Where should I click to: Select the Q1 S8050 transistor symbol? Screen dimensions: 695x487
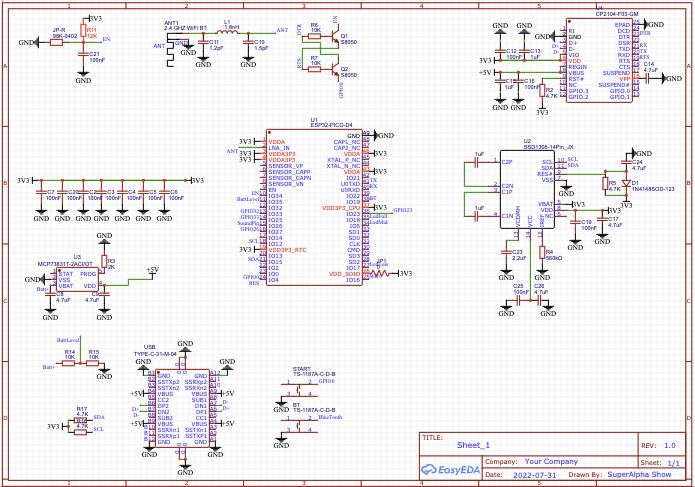pos(334,35)
